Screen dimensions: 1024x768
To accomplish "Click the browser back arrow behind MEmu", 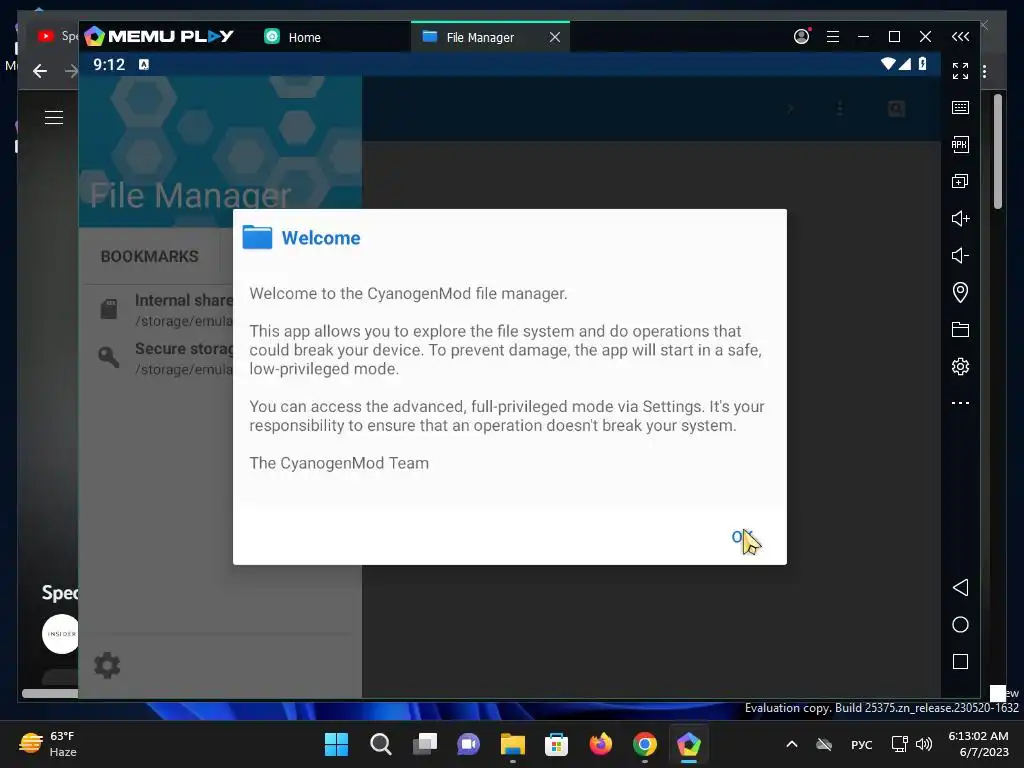I will point(40,71).
